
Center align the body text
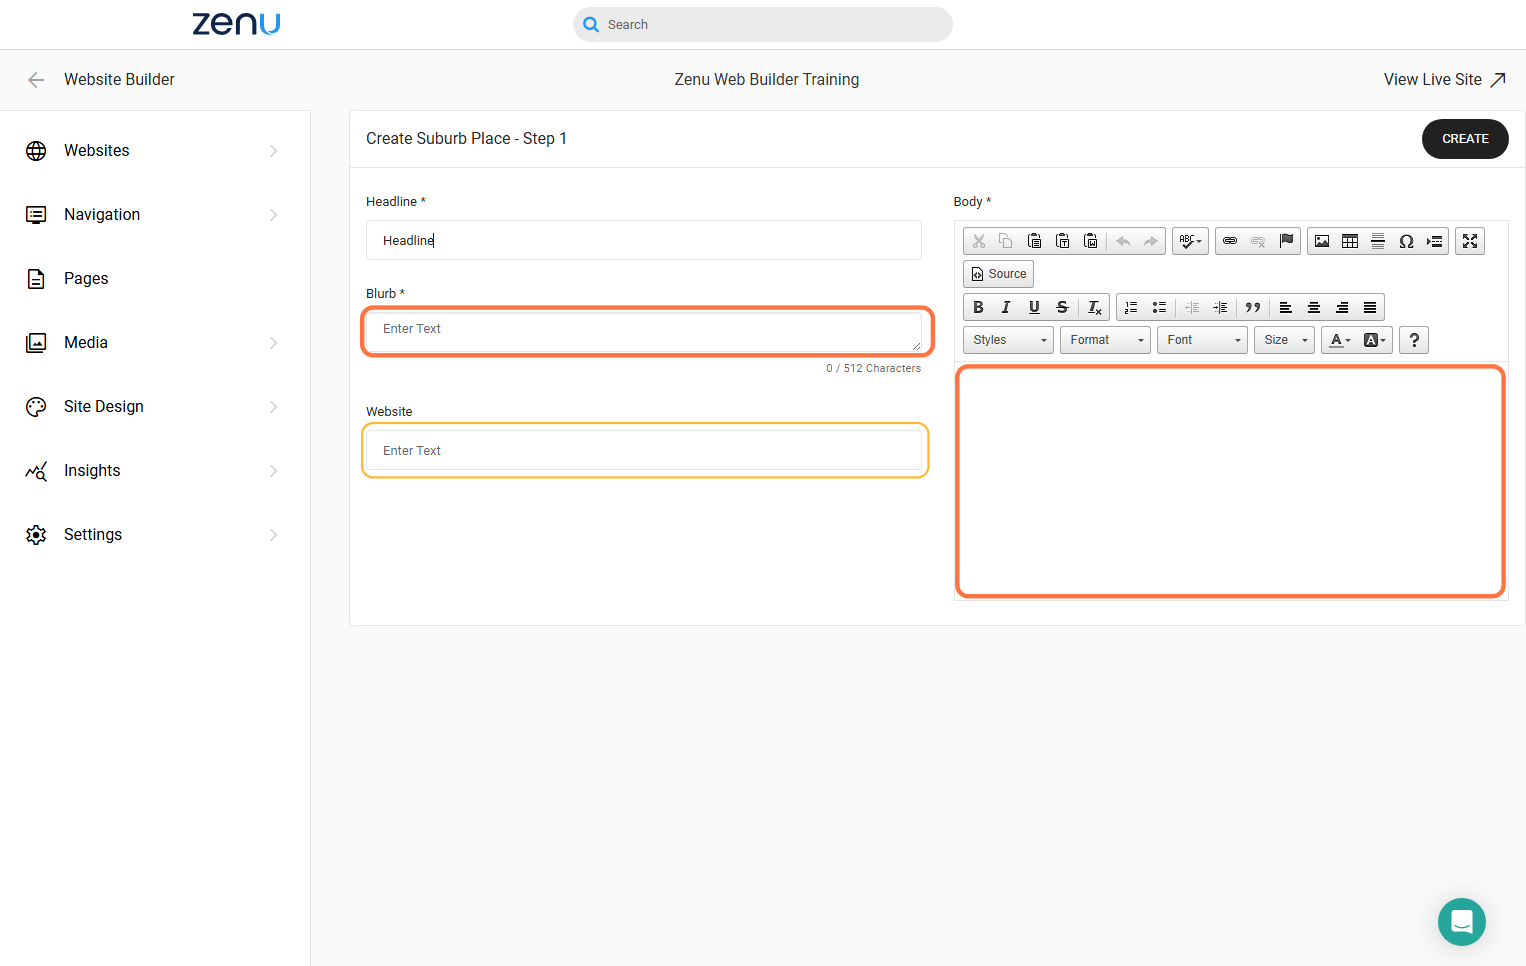tap(1314, 307)
